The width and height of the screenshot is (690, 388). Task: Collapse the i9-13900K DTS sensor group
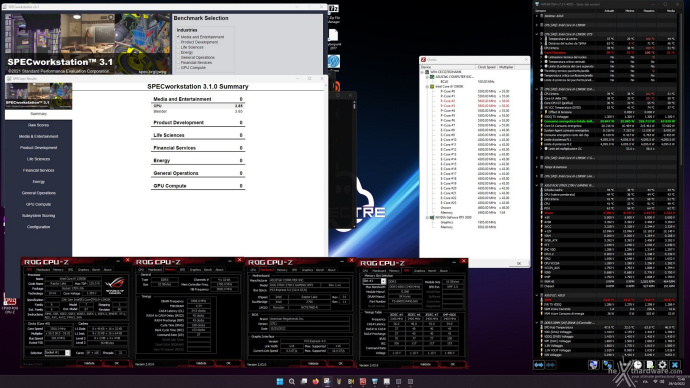pyautogui.click(x=537, y=34)
